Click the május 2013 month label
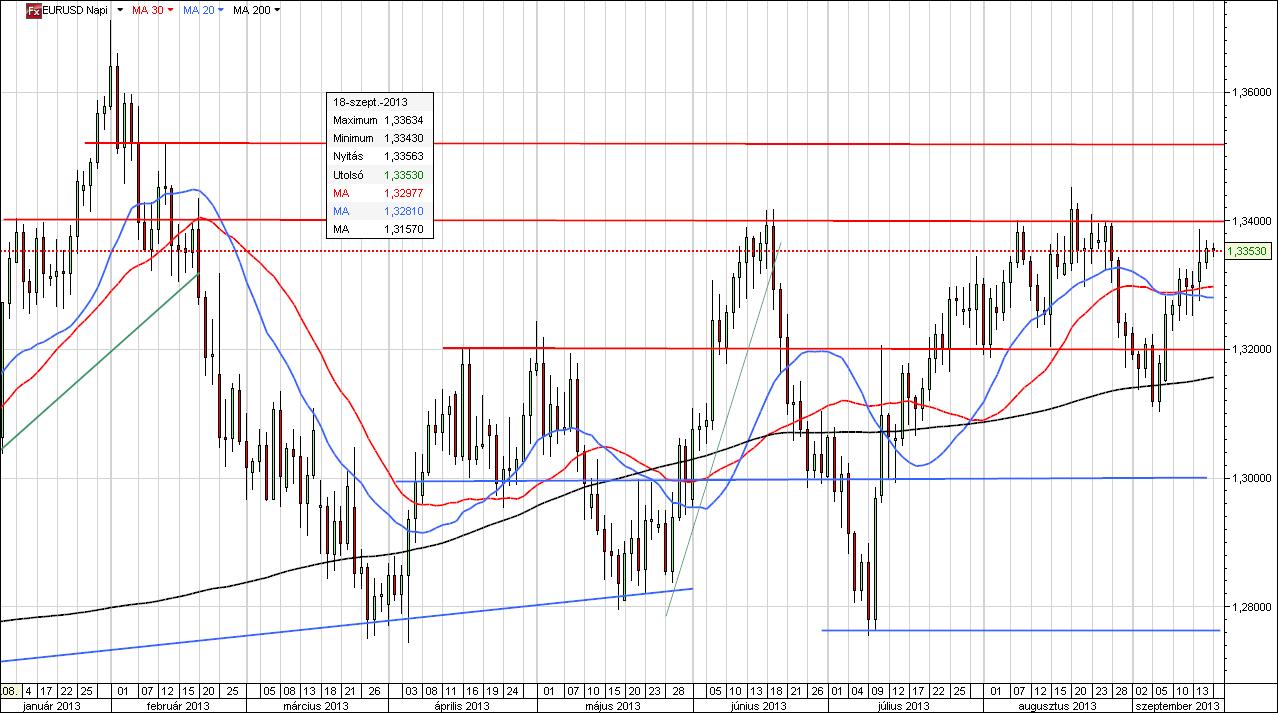Viewport: 1278px width, 713px height. [611, 705]
